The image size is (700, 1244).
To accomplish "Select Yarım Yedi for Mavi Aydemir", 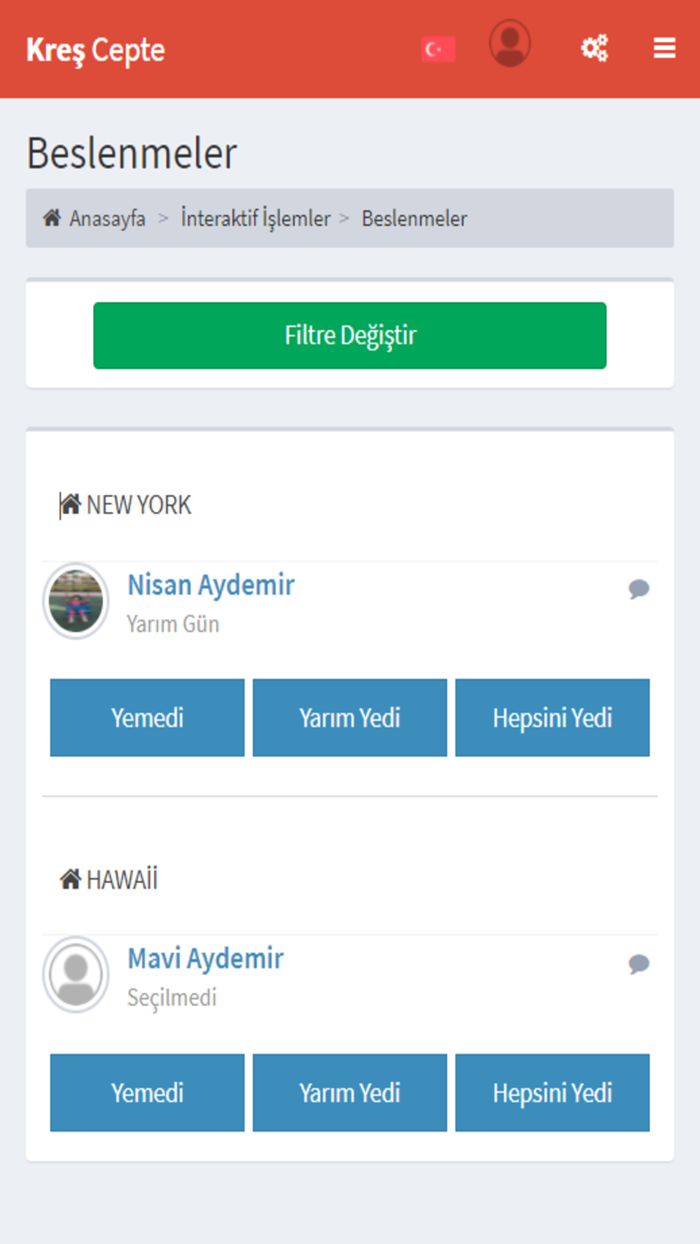I will [x=350, y=1093].
